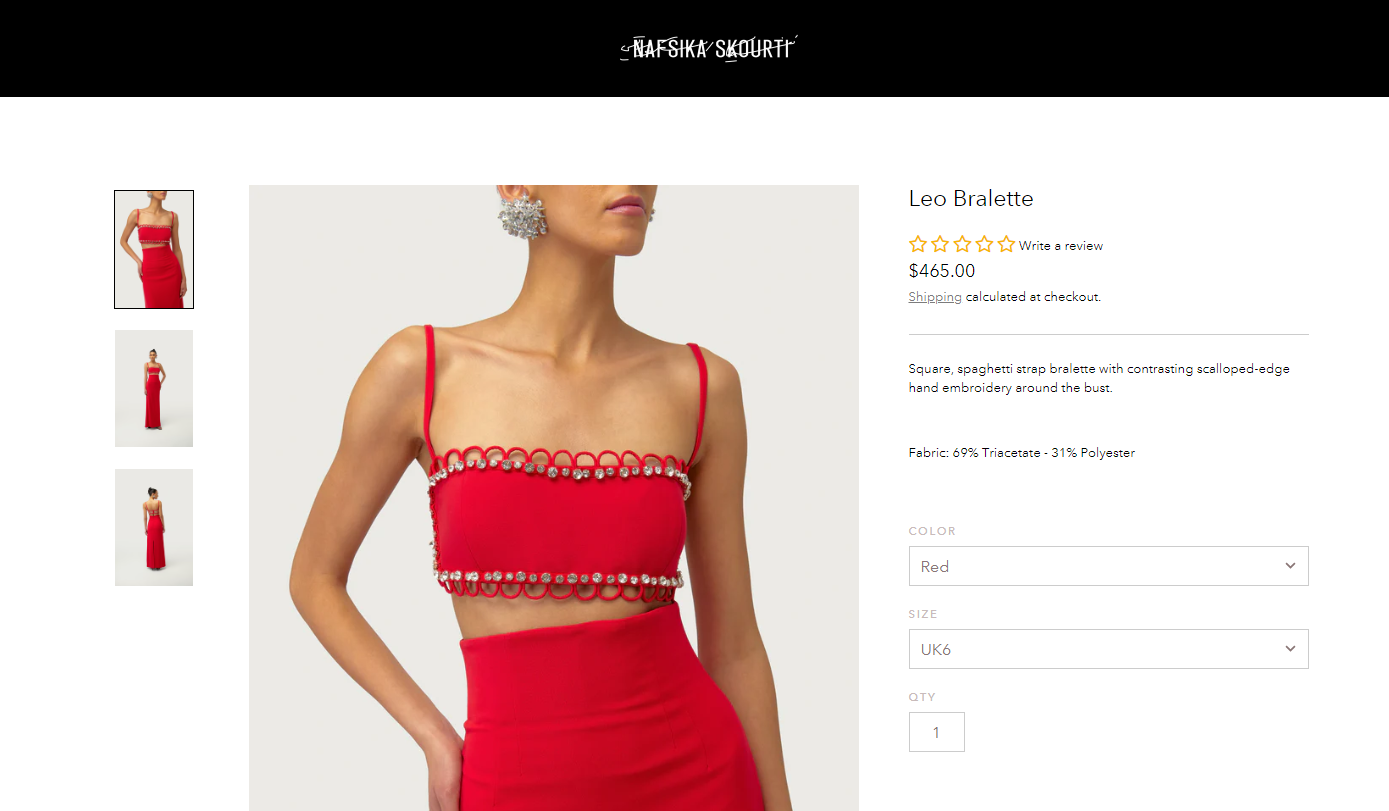This screenshot has height=811, width=1389.
Task: Click the SIZE field label
Action: point(923,614)
